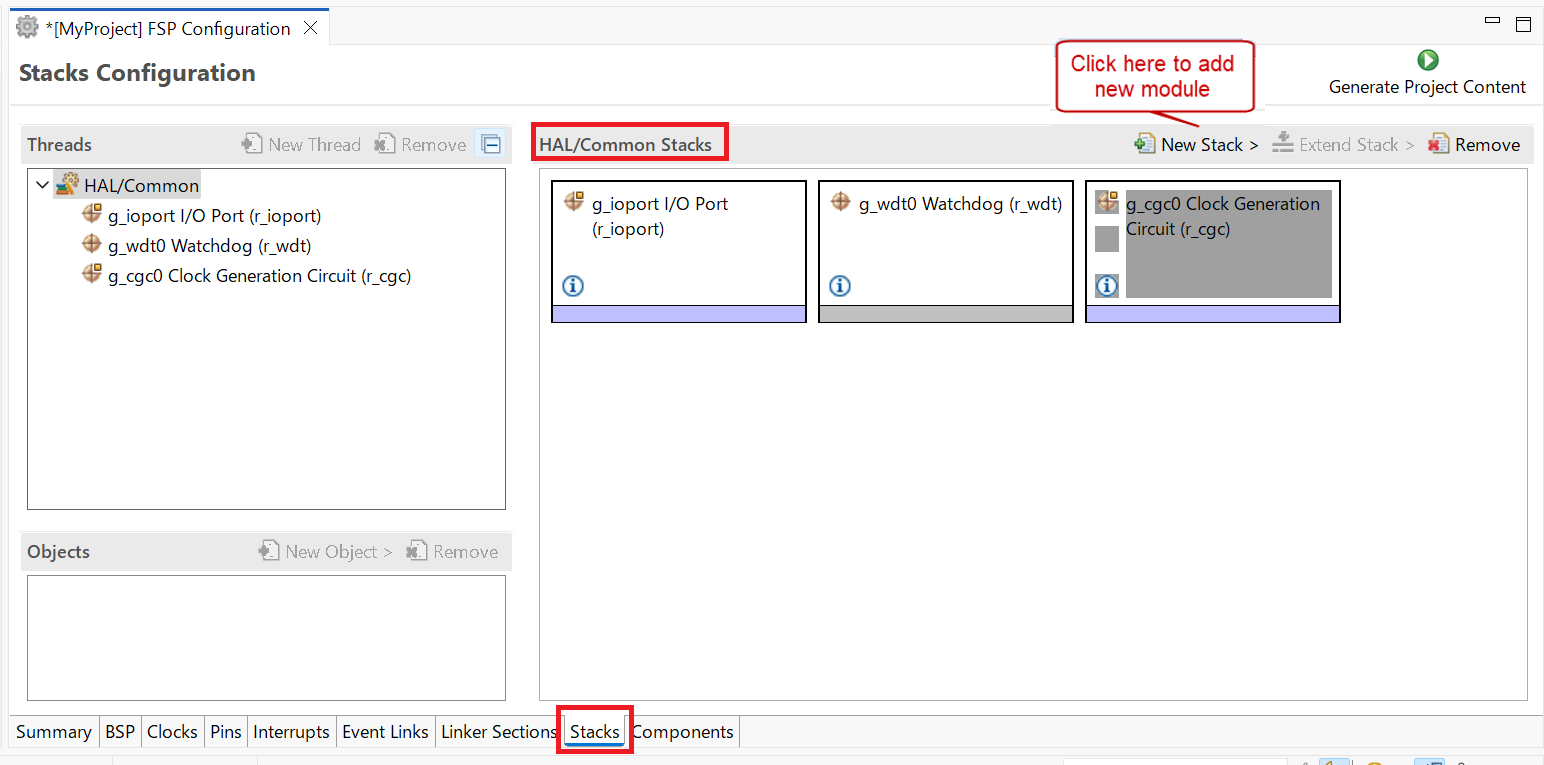This screenshot has height=765, width=1544.
Task: Click the module icon in g_ioport stack box
Action: click(574, 201)
